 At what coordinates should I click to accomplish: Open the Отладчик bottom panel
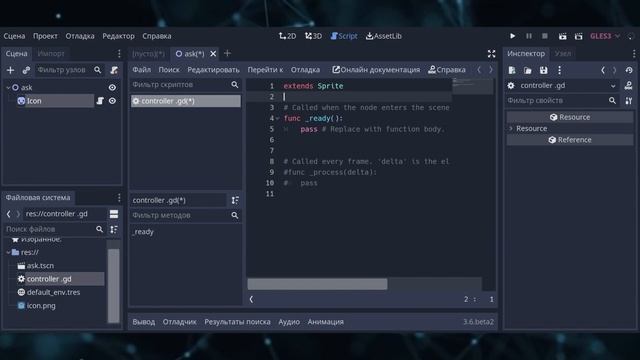pos(180,322)
